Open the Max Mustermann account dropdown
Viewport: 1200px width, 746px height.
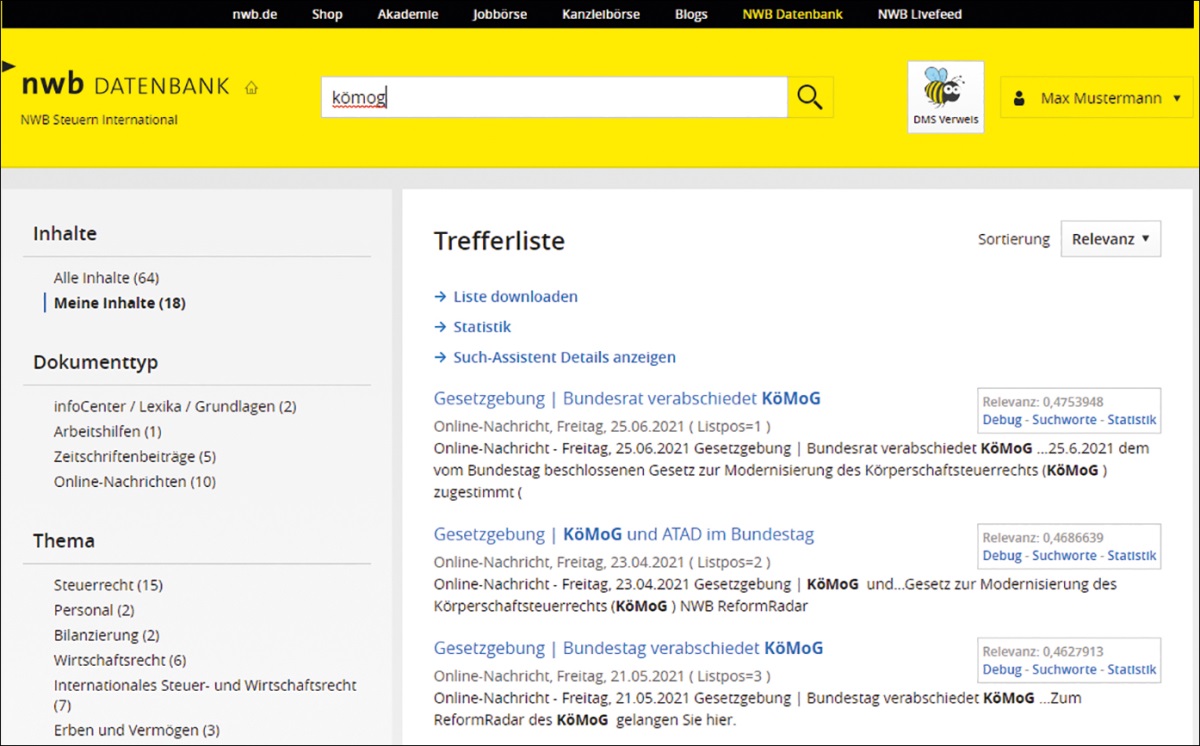1097,98
